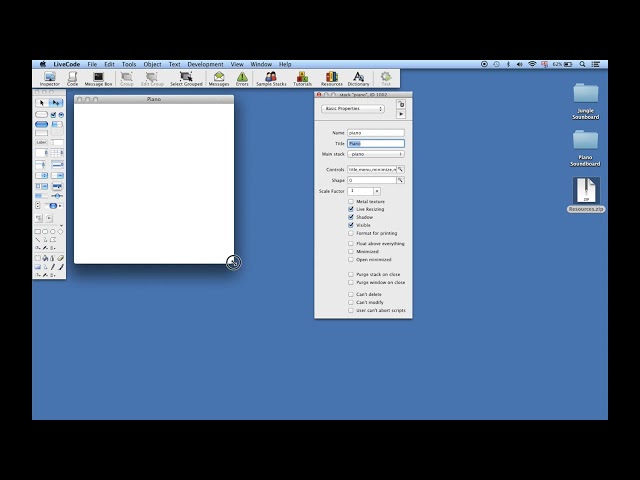Viewport: 640px width, 480px height.
Task: Select the paint bucket tool
Action: pyautogui.click(x=45, y=258)
